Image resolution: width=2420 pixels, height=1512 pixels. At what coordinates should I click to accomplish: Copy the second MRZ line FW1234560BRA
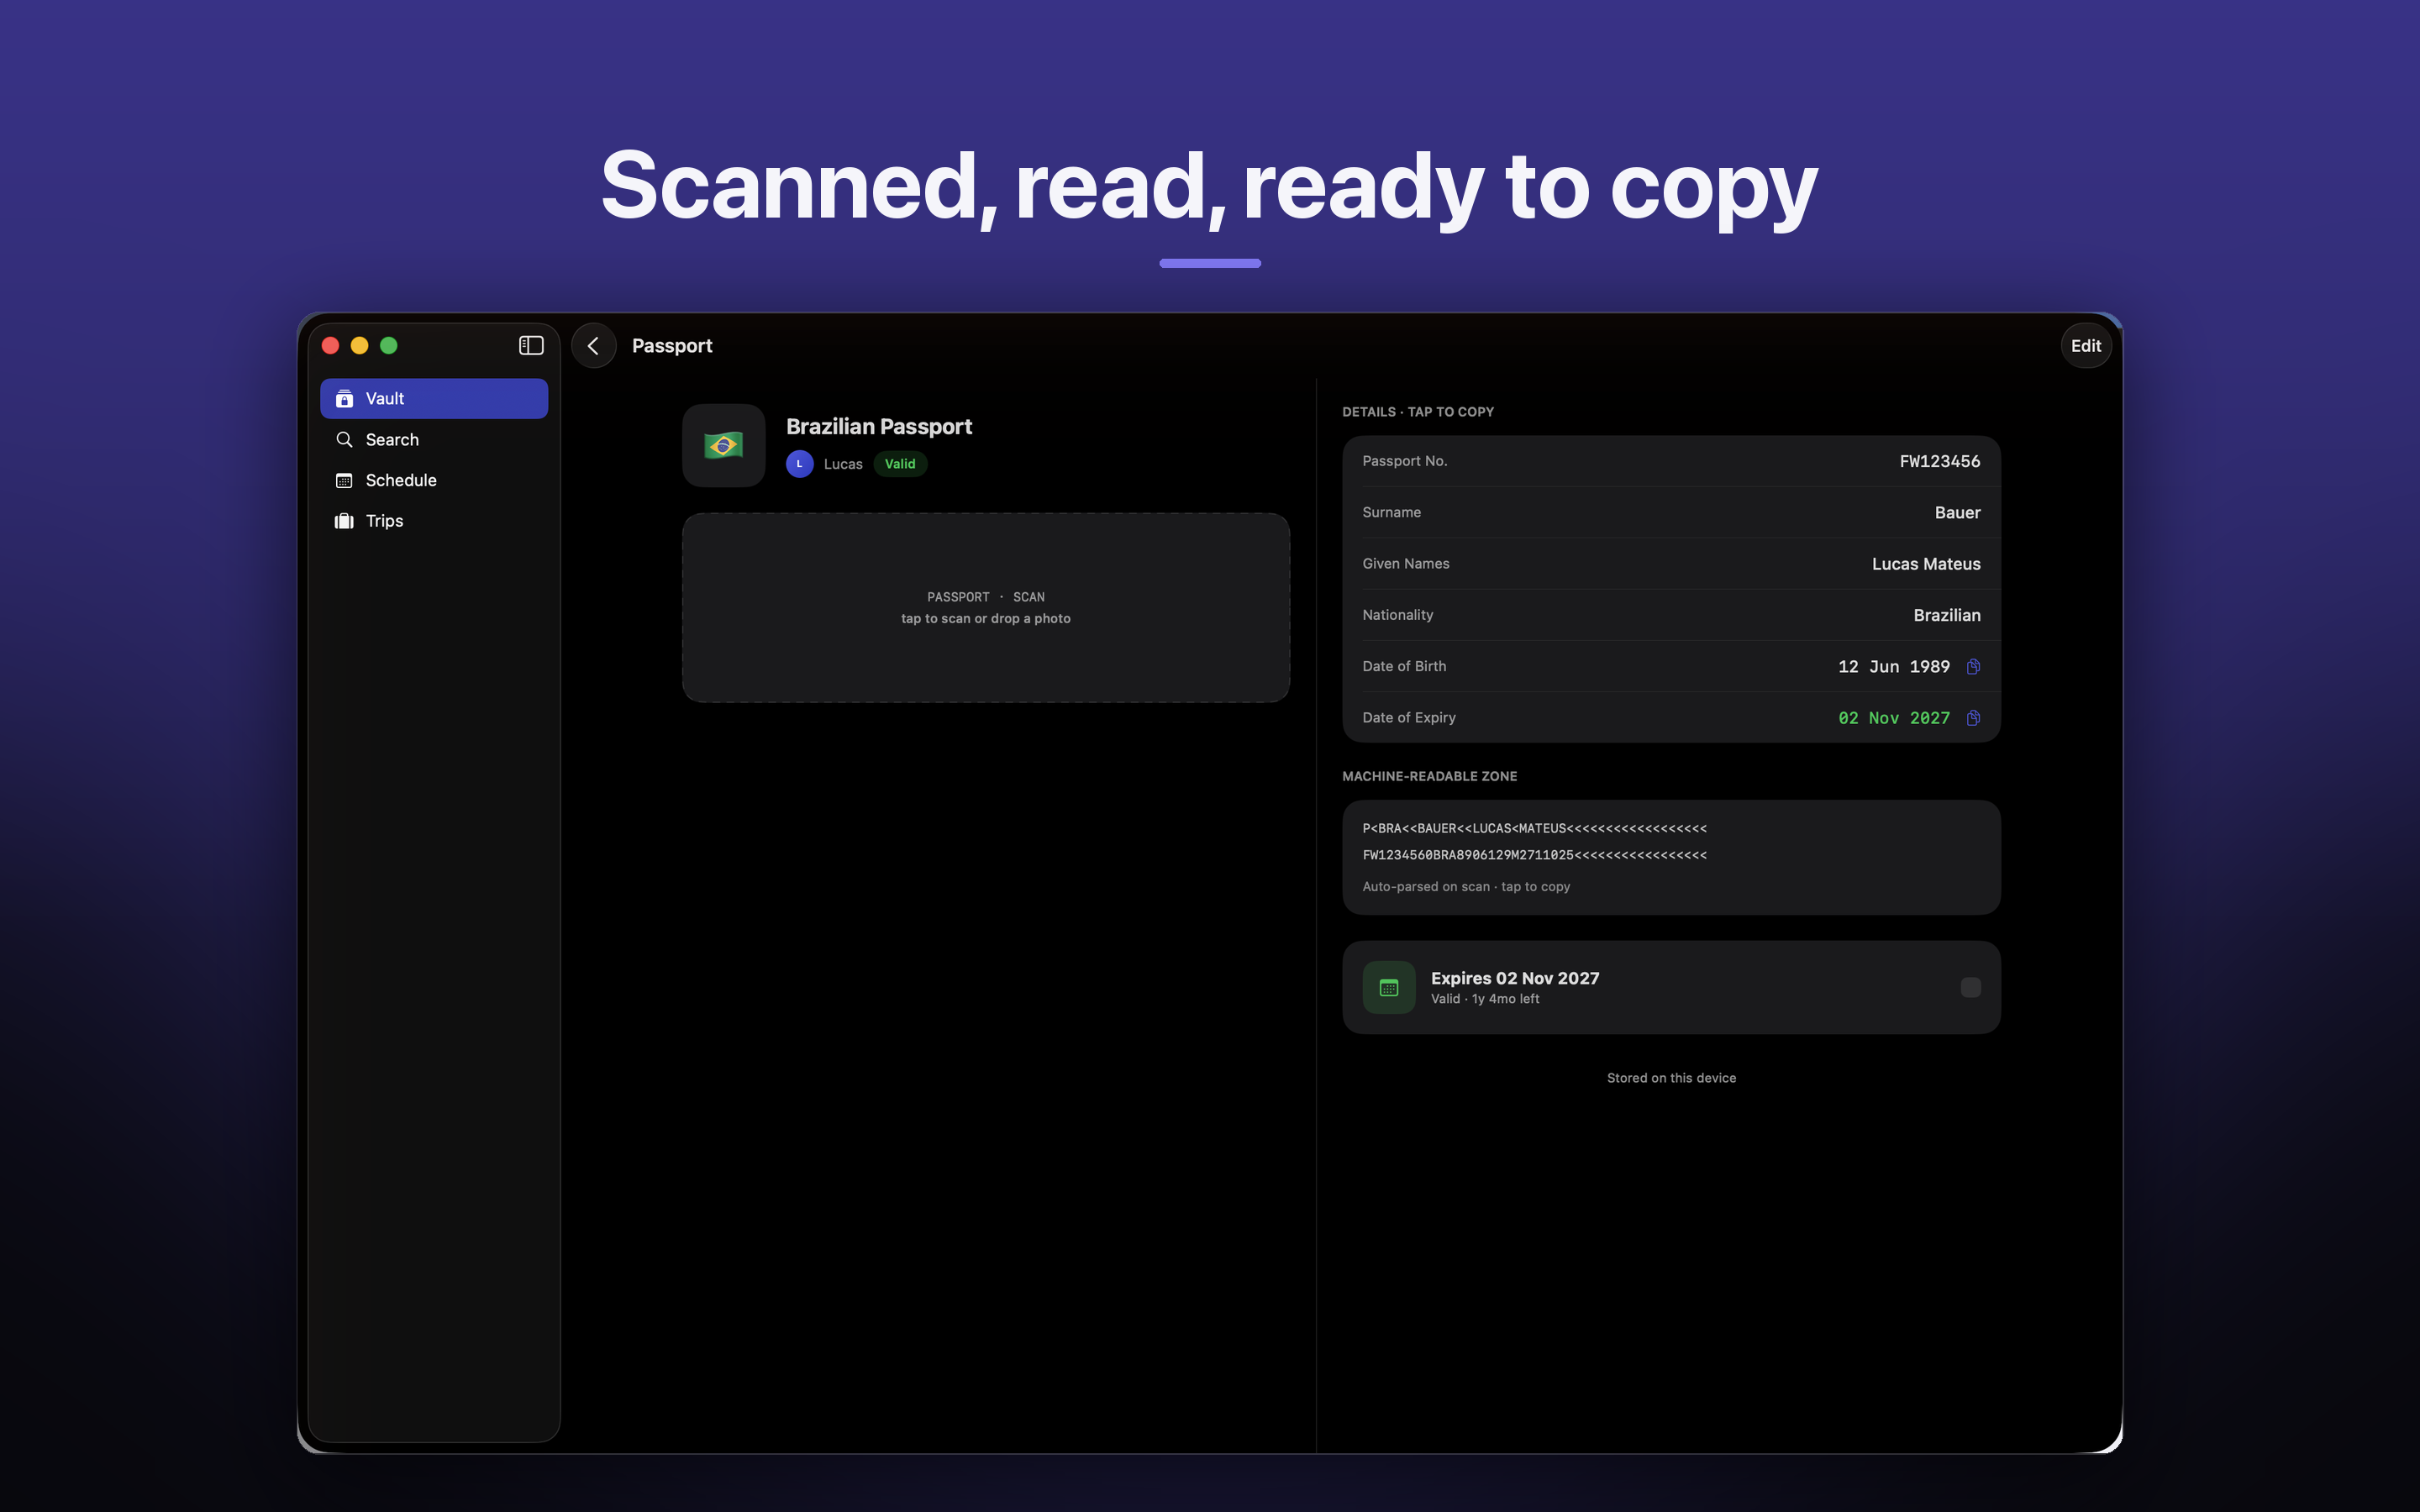tap(1534, 855)
